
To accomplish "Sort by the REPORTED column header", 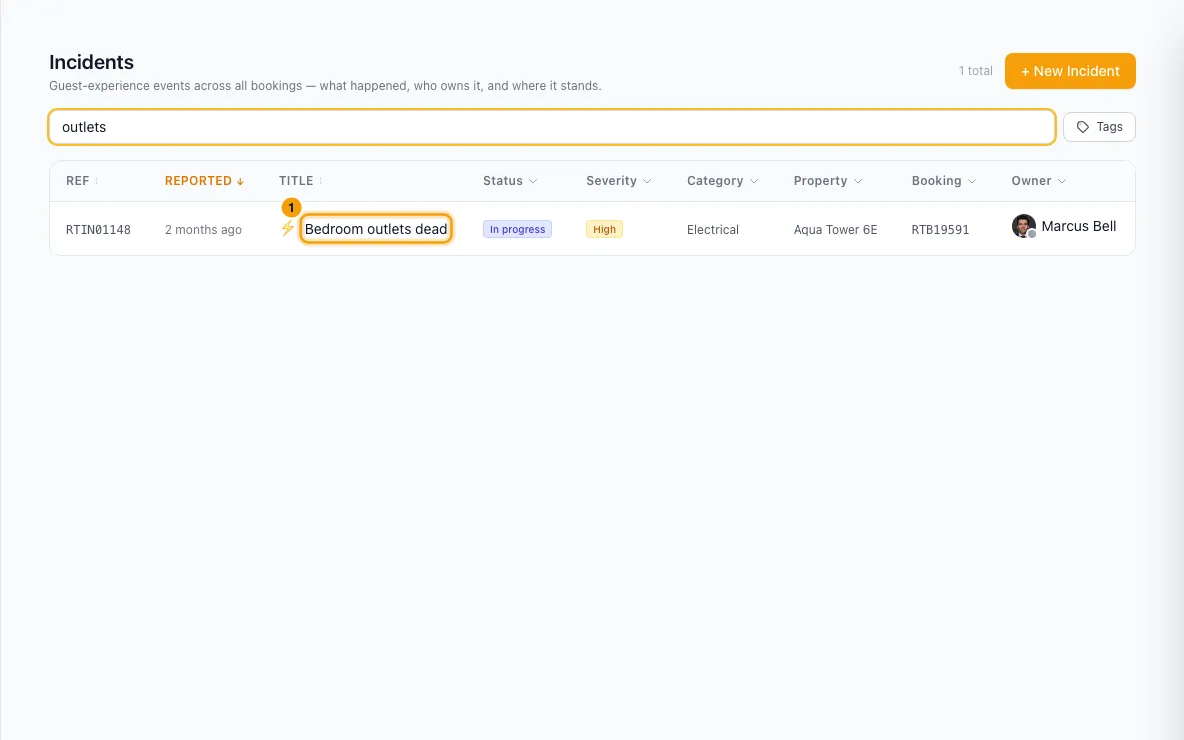I will pos(204,180).
